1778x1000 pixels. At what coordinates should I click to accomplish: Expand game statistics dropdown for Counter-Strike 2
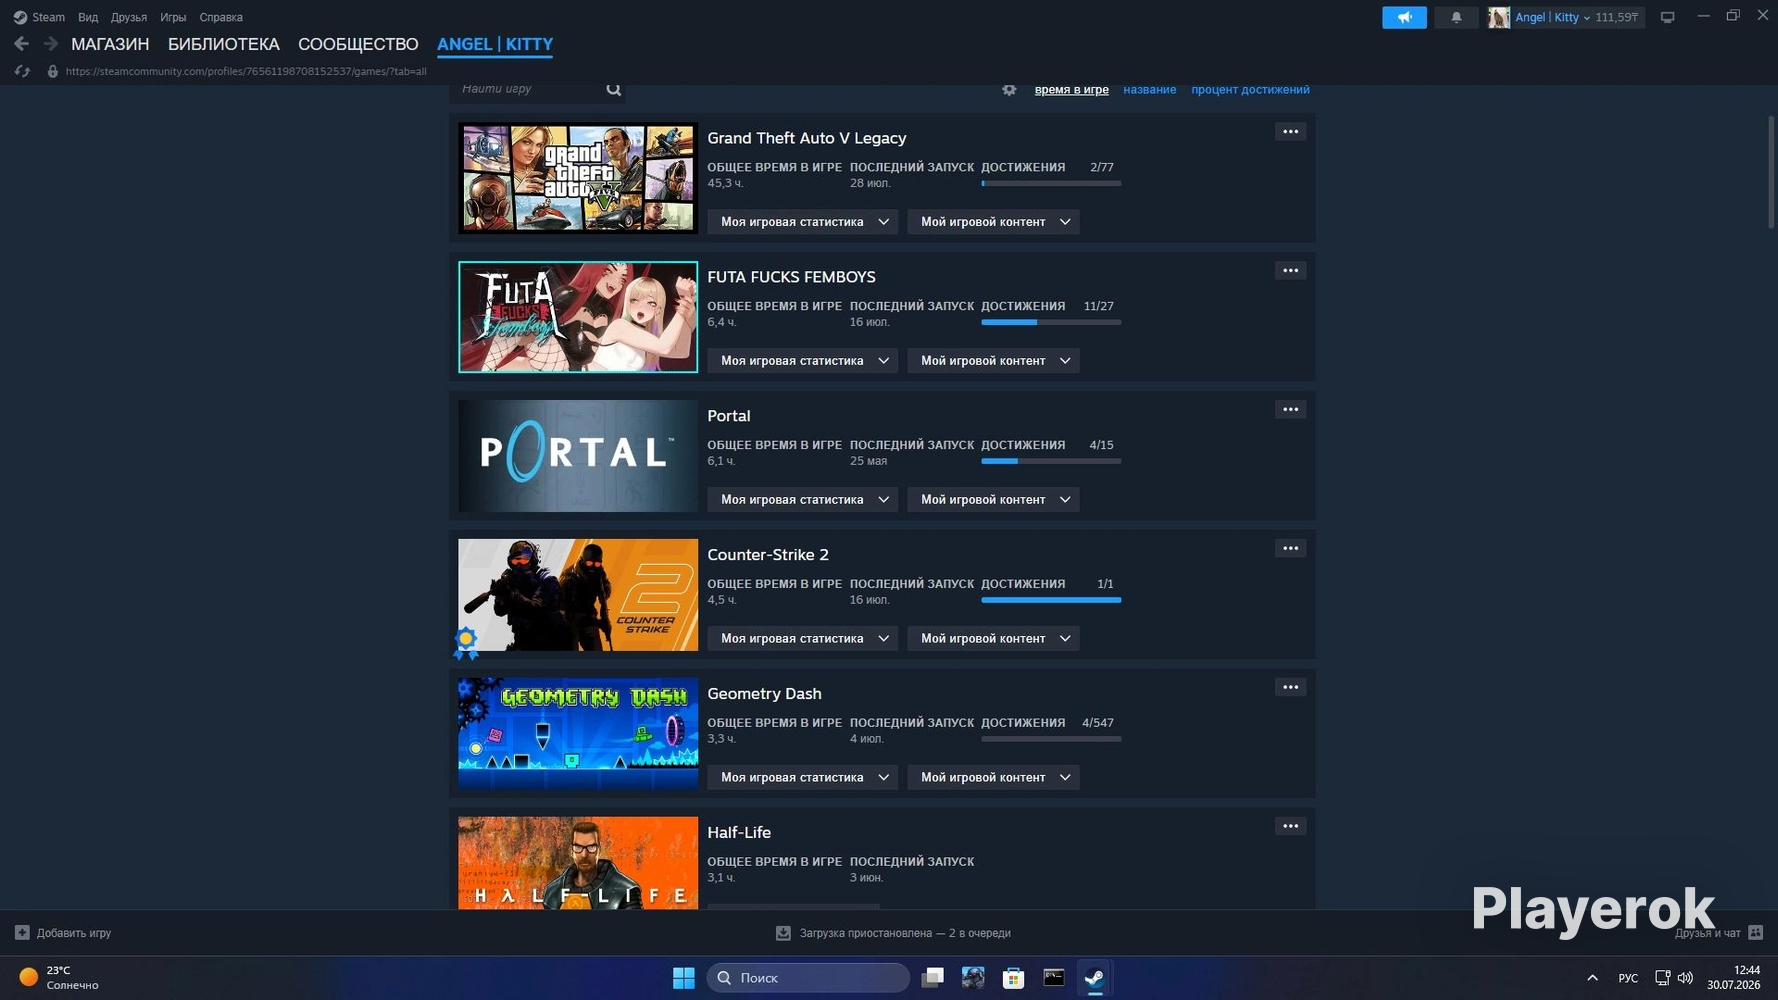[802, 639]
